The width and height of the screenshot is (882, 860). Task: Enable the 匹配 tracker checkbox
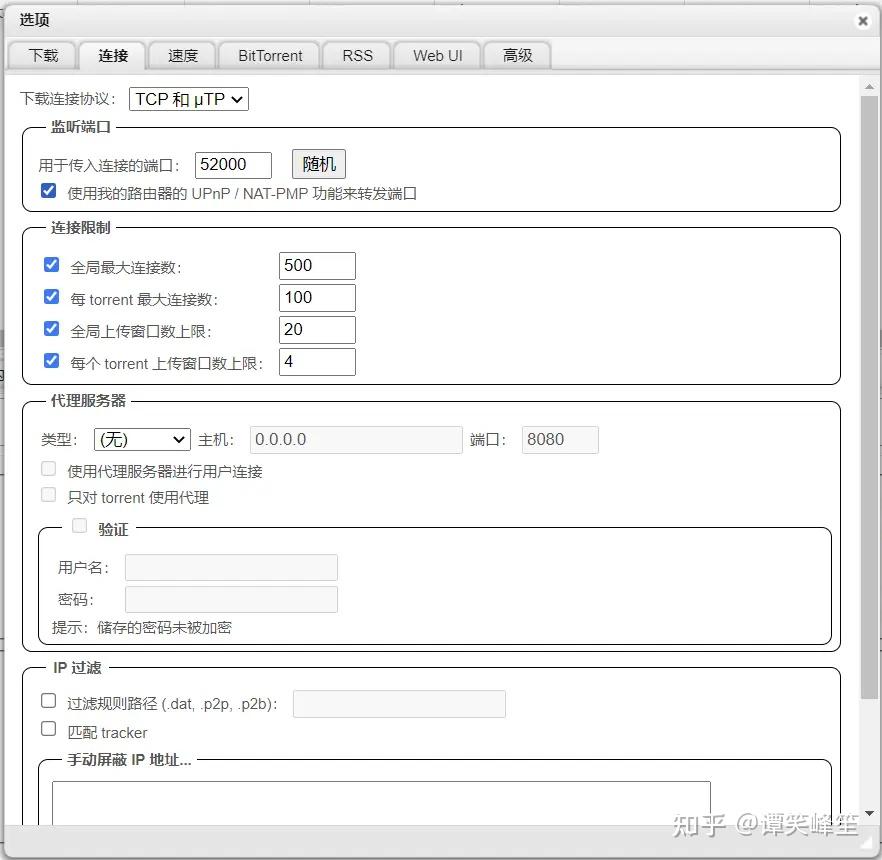pyautogui.click(x=48, y=730)
